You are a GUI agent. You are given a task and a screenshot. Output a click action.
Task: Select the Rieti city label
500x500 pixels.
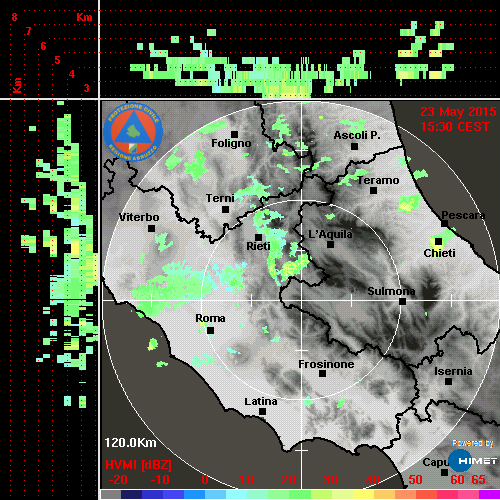[258, 246]
